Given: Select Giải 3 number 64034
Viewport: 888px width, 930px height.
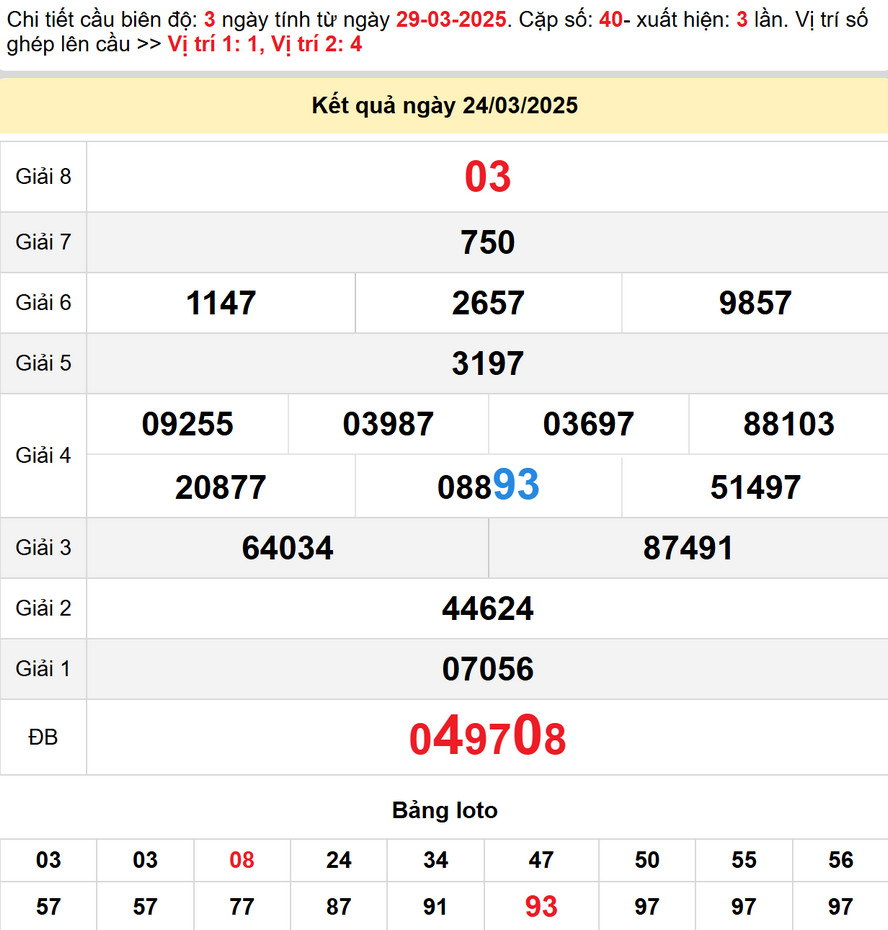Looking at the screenshot, I should 287,548.
